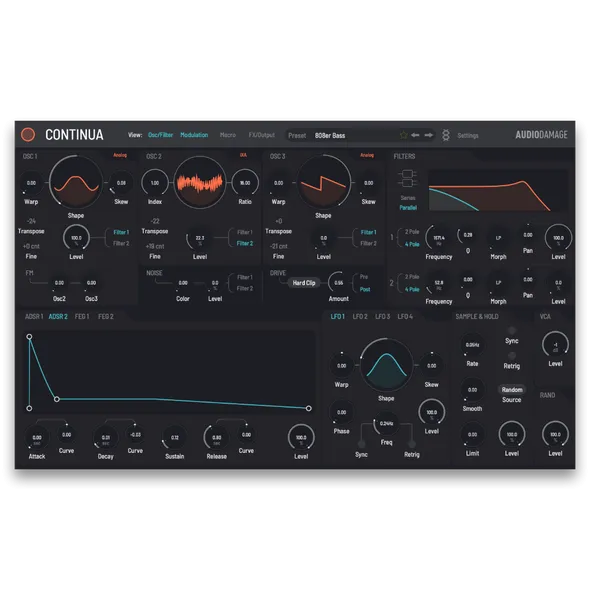This screenshot has height=590, width=590.
Task: Switch to LFO 4 tab
Action: click(405, 317)
